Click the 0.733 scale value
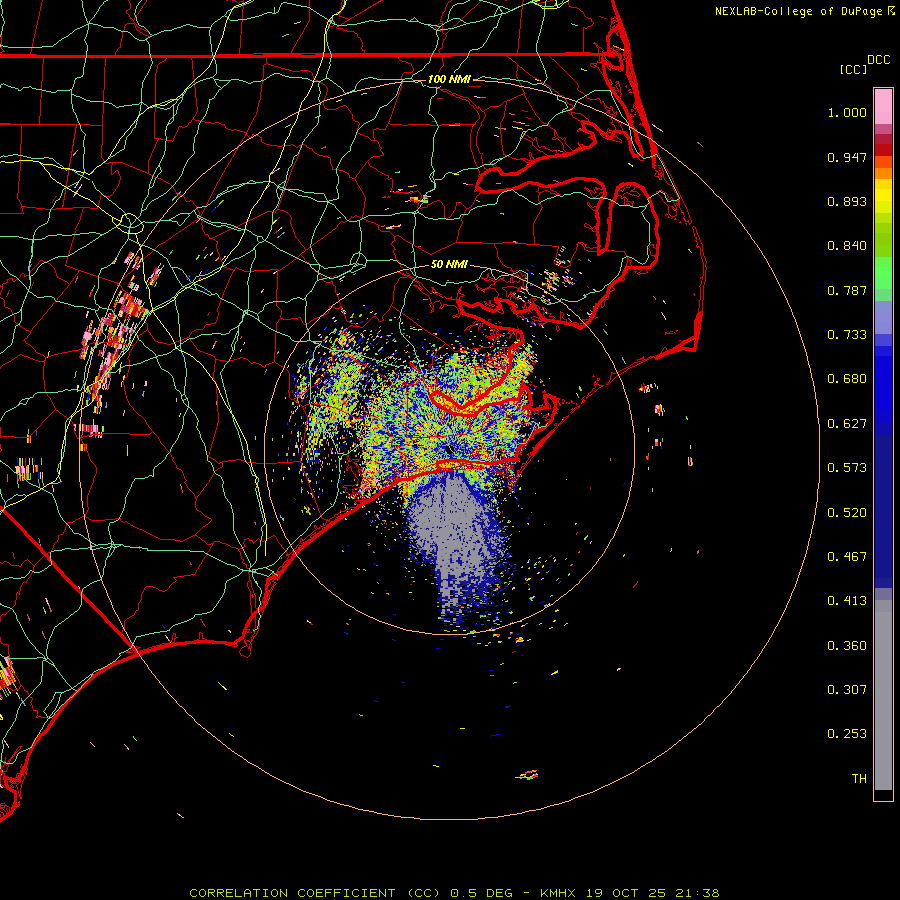The height and width of the screenshot is (900, 900). point(847,335)
